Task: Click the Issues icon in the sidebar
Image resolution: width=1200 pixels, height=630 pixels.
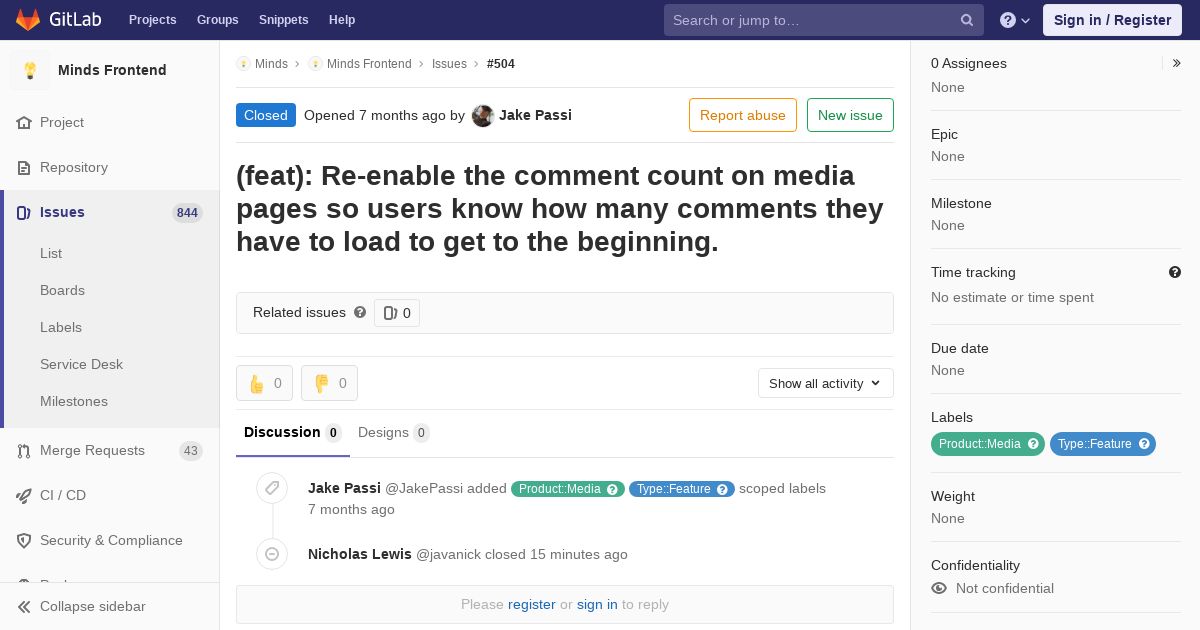Action: point(24,212)
